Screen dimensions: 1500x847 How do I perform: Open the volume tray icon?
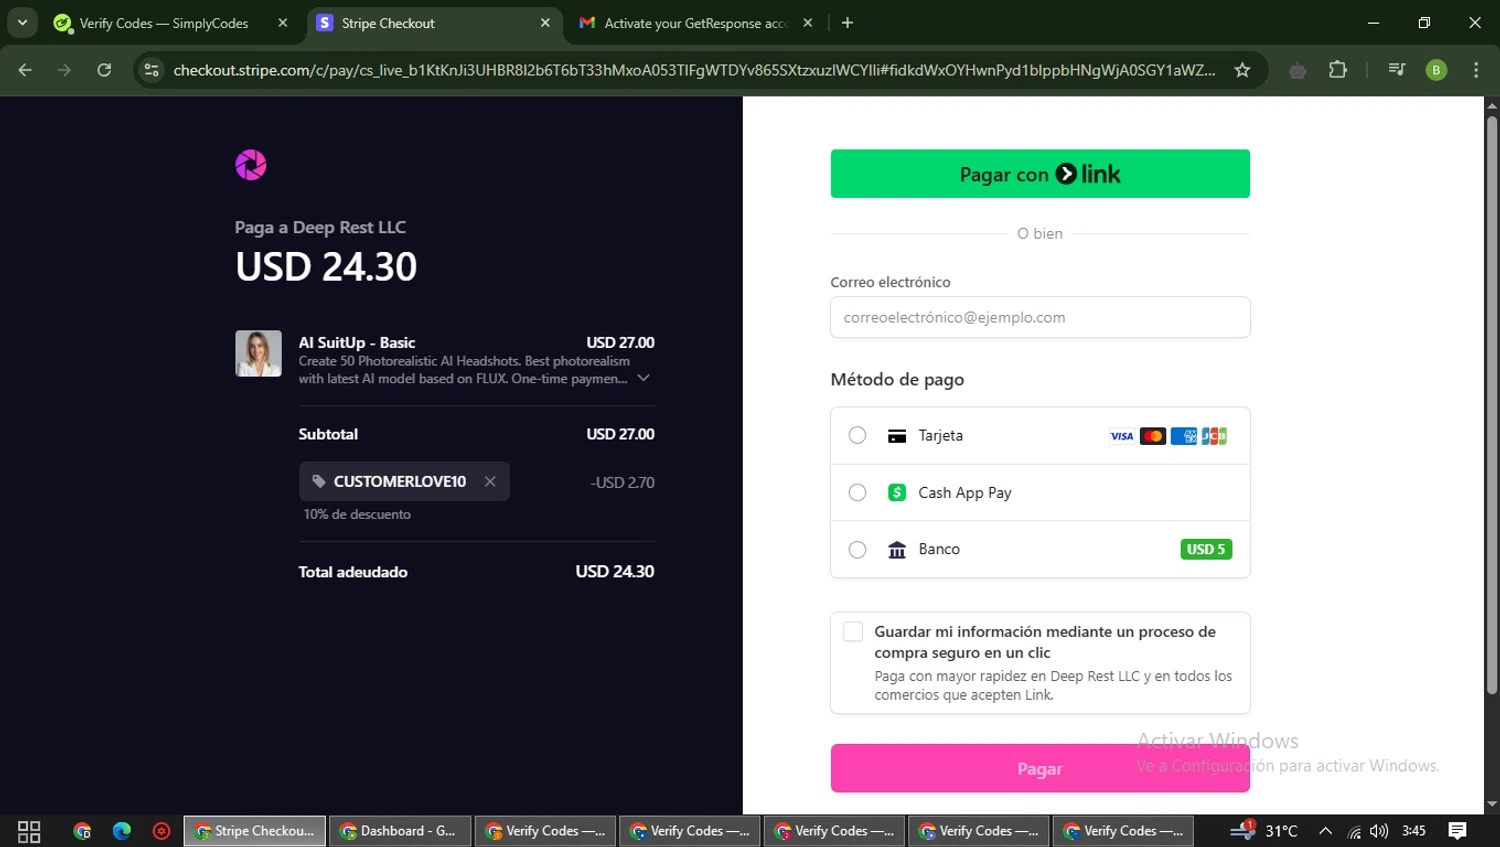pyautogui.click(x=1379, y=831)
